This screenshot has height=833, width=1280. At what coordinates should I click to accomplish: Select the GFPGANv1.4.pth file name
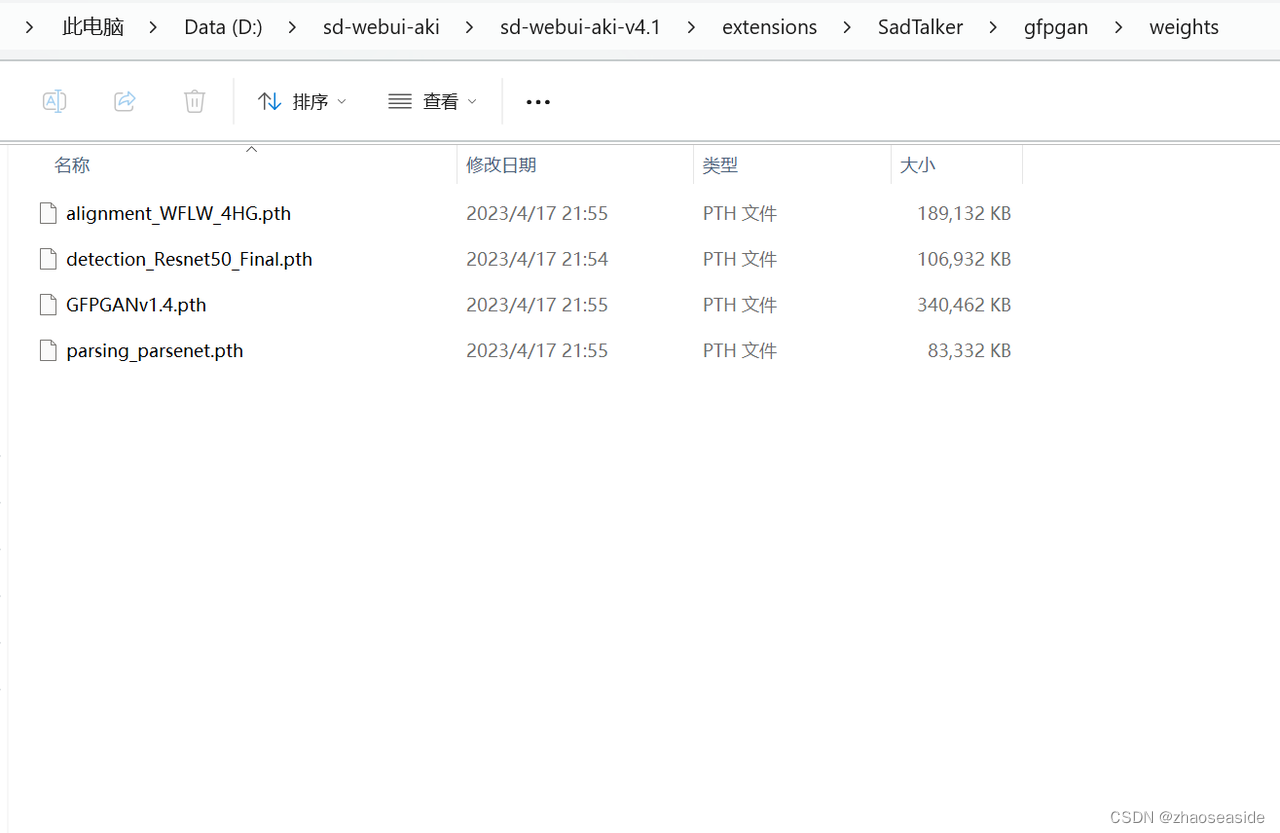(136, 305)
